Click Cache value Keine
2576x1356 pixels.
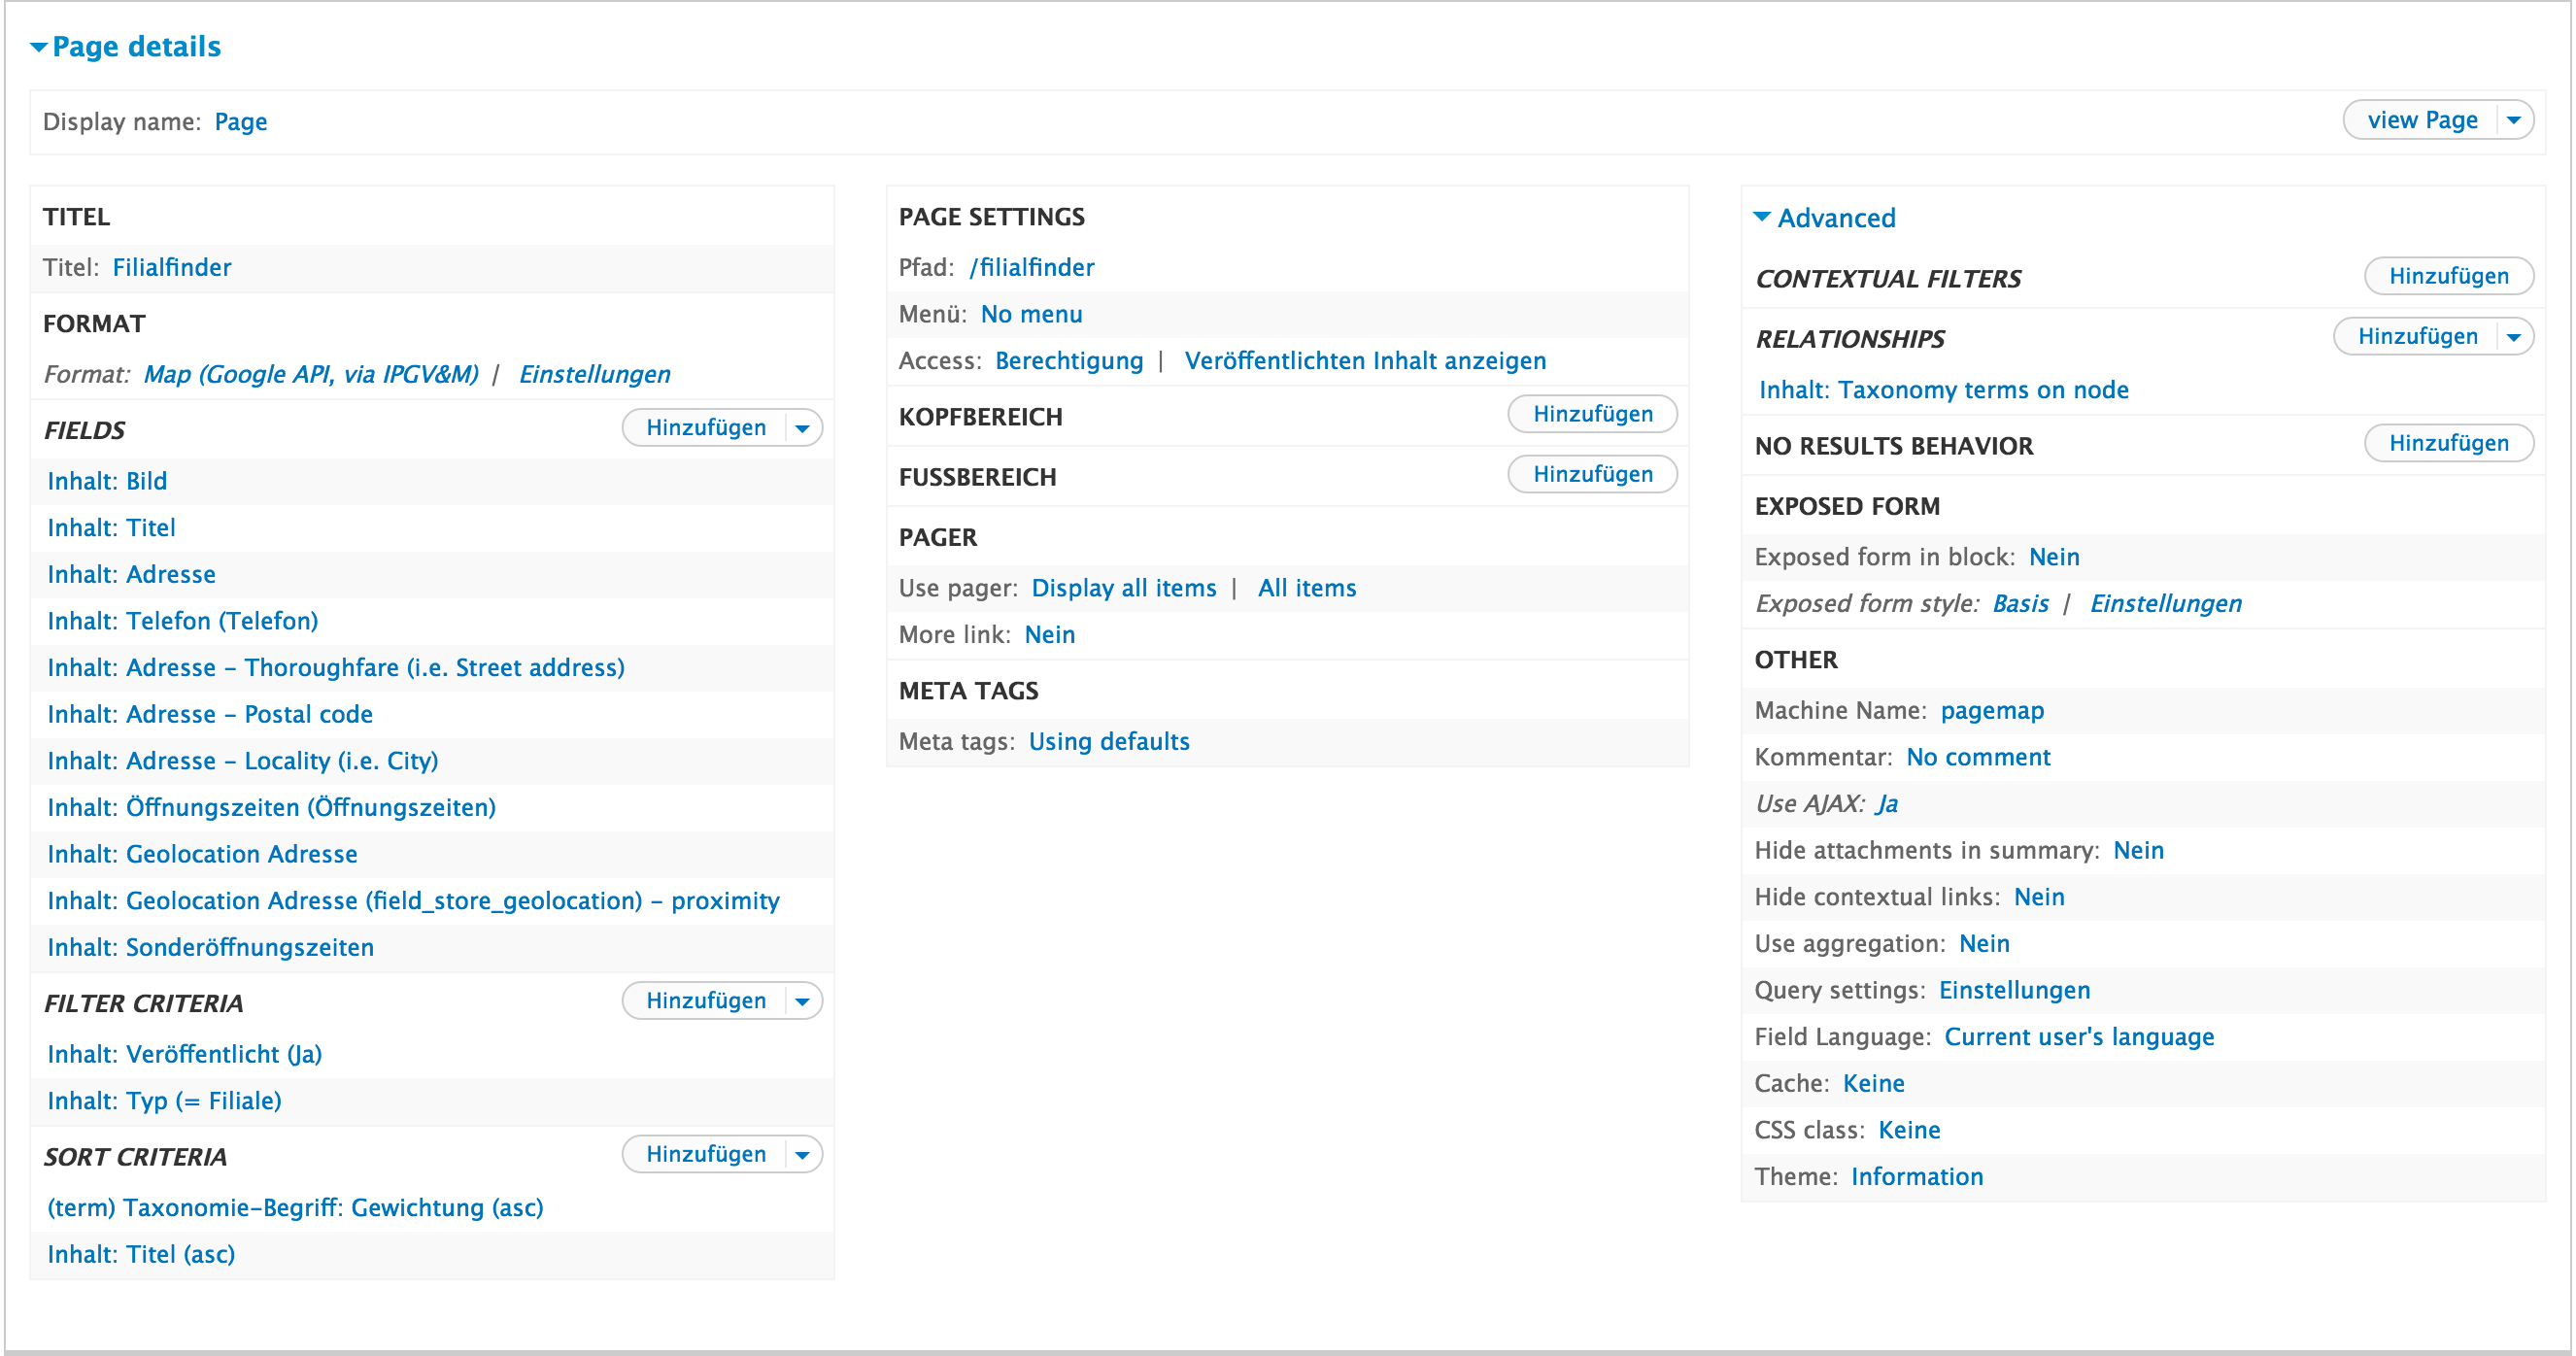(1873, 1084)
